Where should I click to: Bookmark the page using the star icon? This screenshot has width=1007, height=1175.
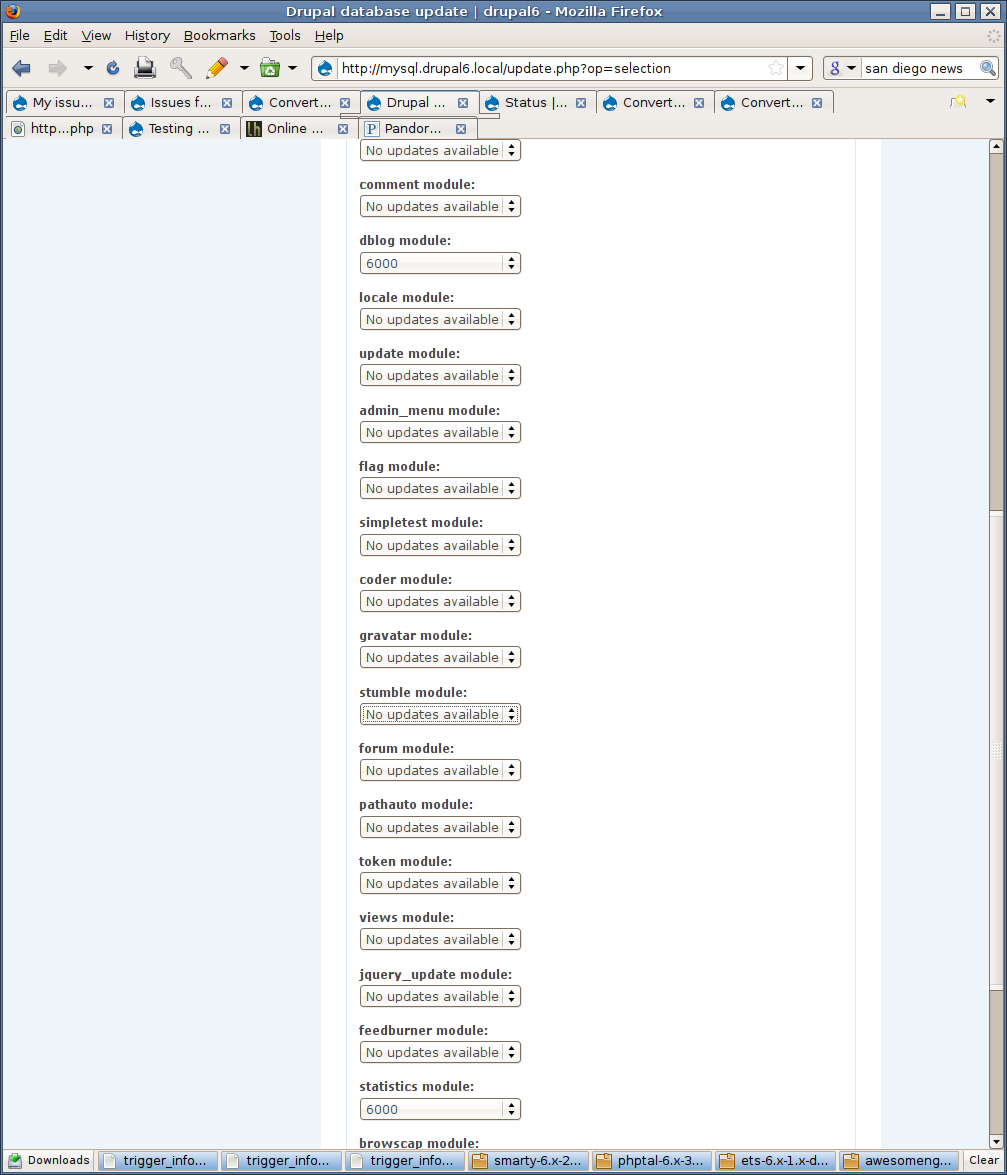(776, 68)
